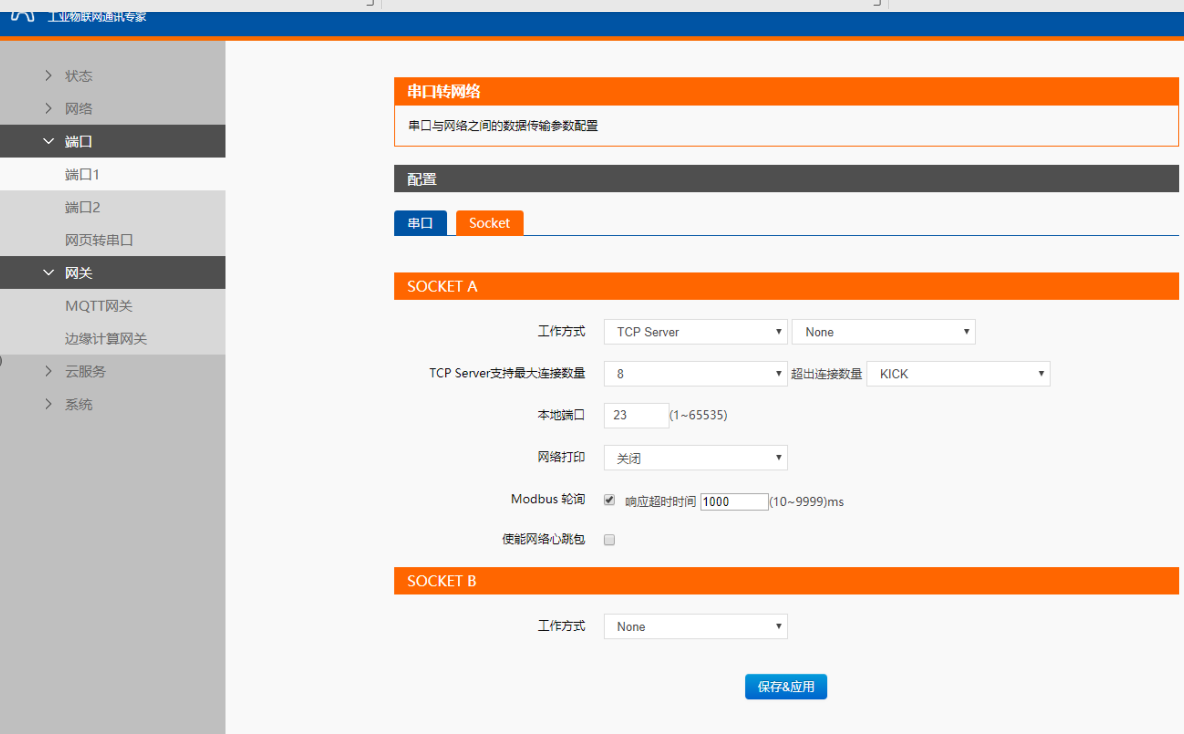Open 边缘计算网关 page
This screenshot has width=1184, height=734.
point(105,339)
